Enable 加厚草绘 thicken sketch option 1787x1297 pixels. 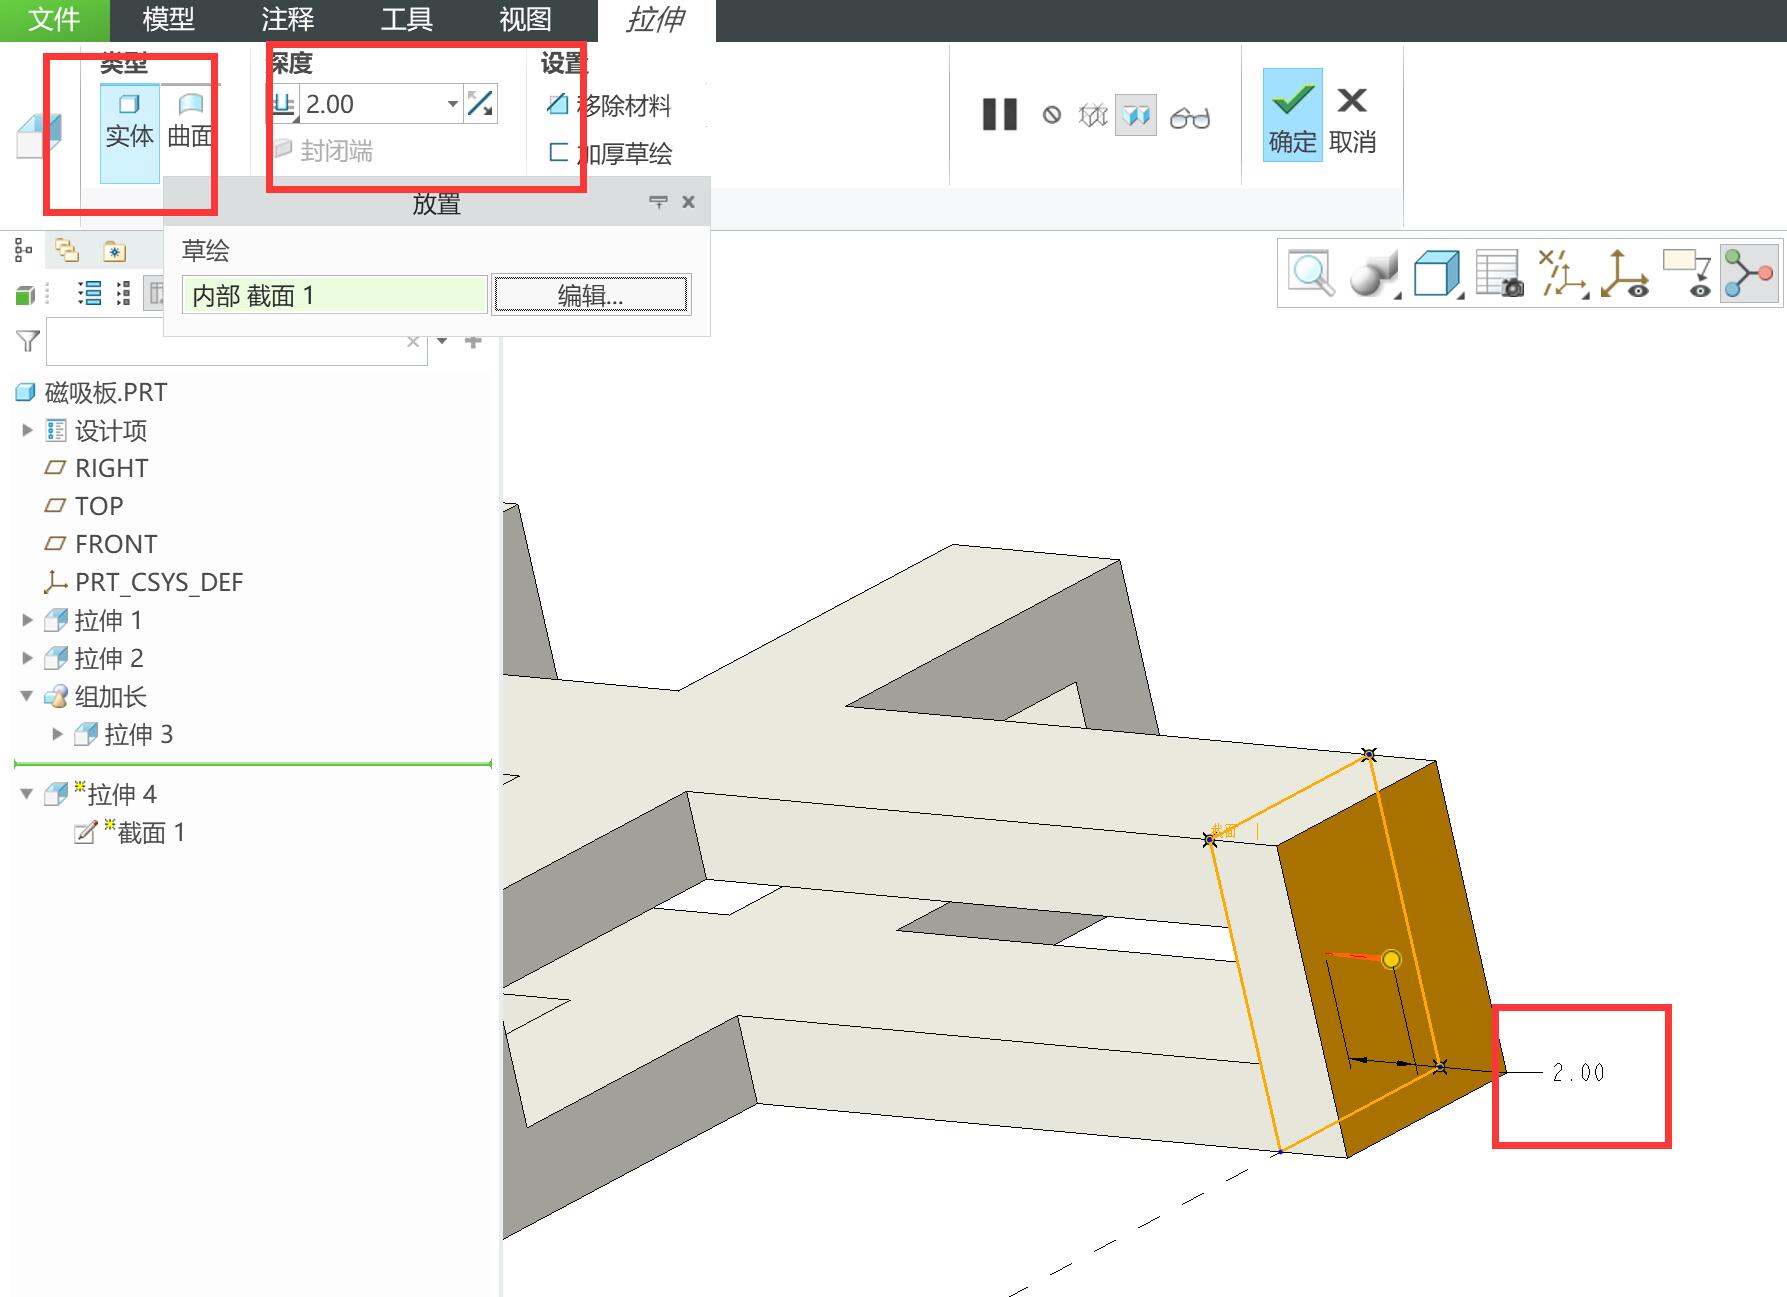pos(609,153)
